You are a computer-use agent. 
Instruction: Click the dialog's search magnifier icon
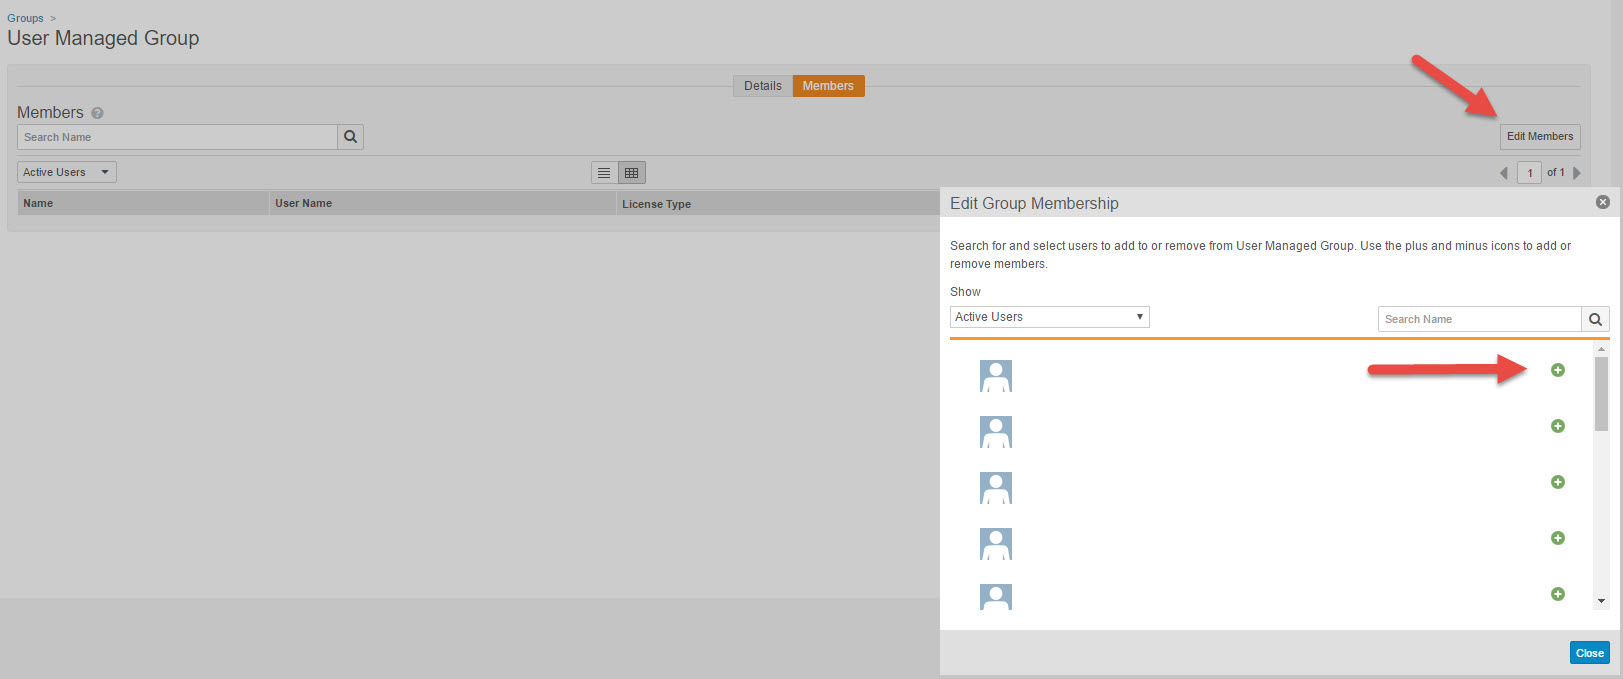coord(1595,319)
